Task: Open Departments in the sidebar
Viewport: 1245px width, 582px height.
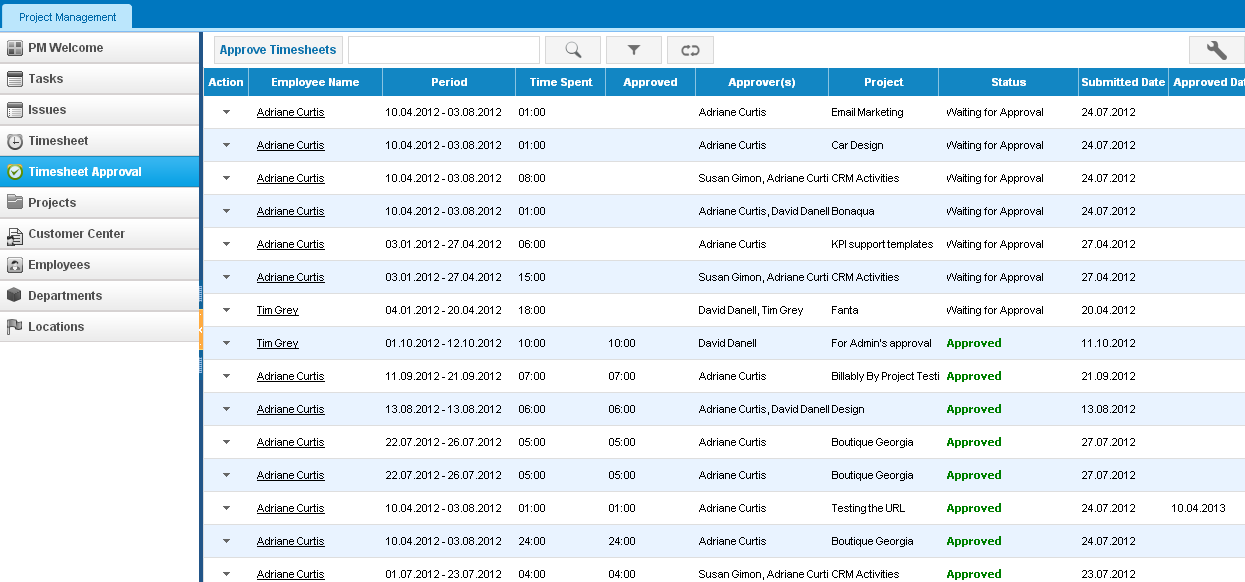Action: tap(100, 296)
